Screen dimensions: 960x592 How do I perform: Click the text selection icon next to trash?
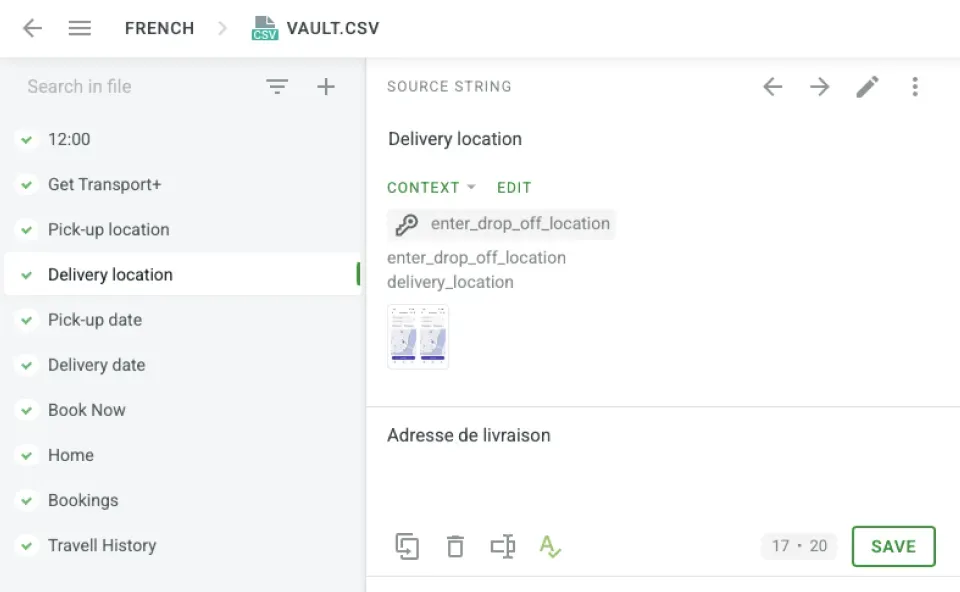(x=502, y=546)
